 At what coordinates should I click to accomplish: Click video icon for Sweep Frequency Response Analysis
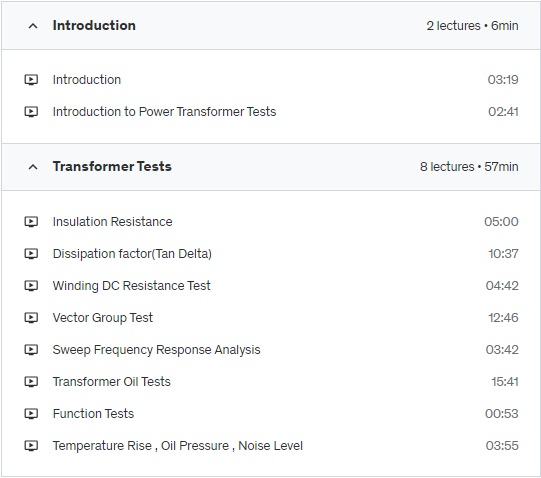31,350
